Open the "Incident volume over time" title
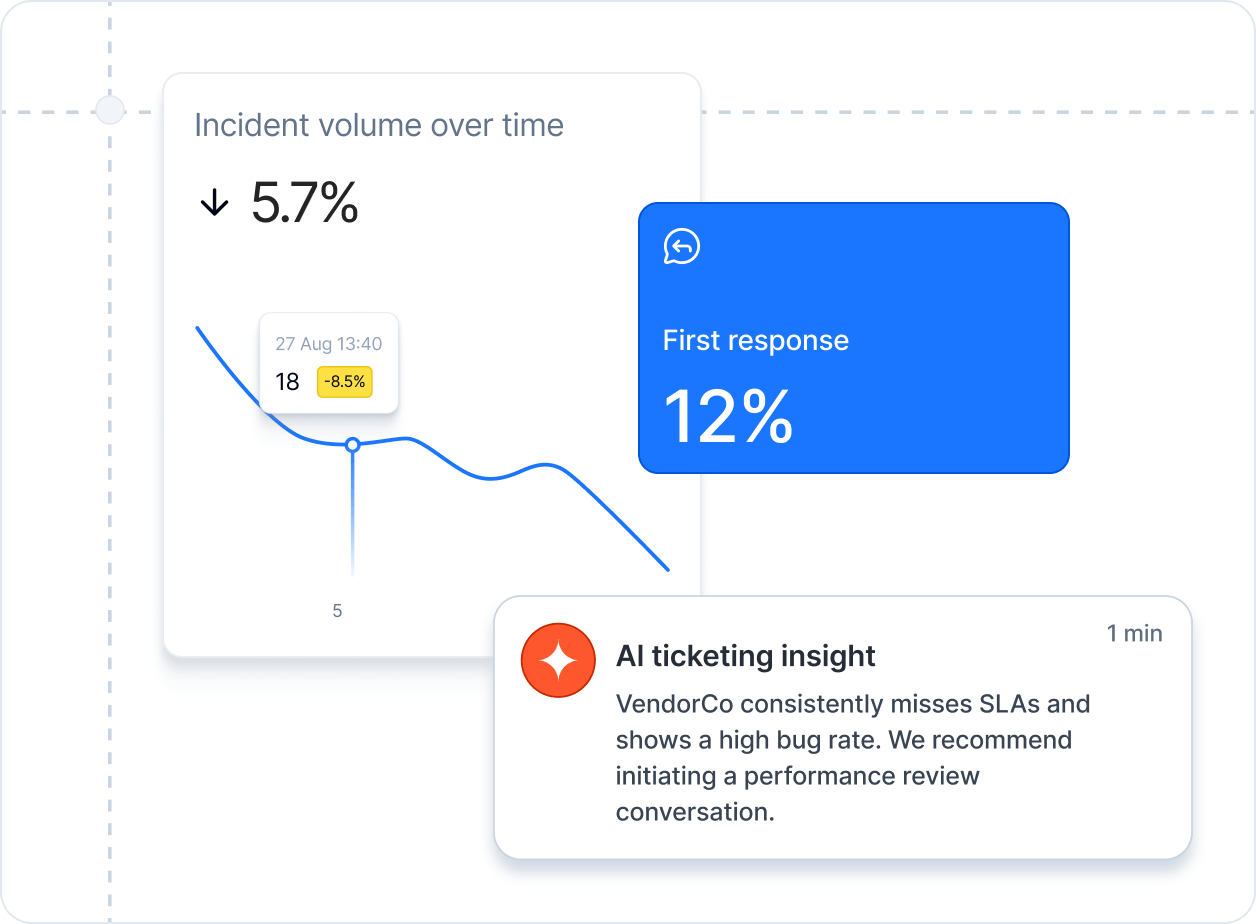This screenshot has width=1256, height=924. [379, 126]
